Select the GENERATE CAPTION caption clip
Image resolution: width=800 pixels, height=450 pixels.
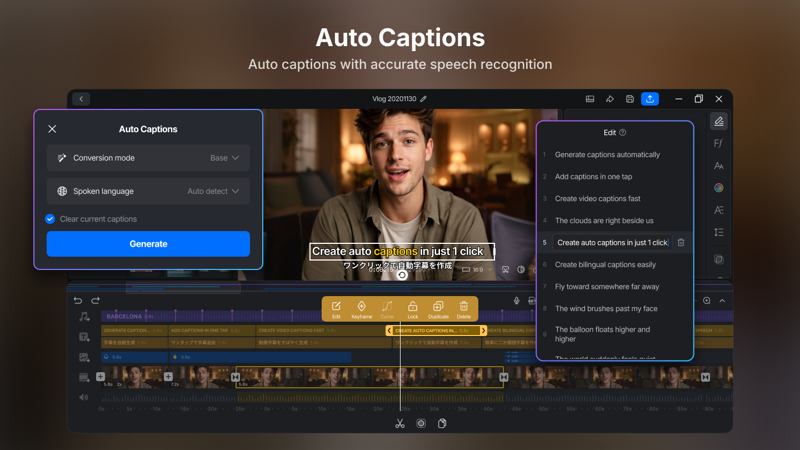click(x=134, y=331)
